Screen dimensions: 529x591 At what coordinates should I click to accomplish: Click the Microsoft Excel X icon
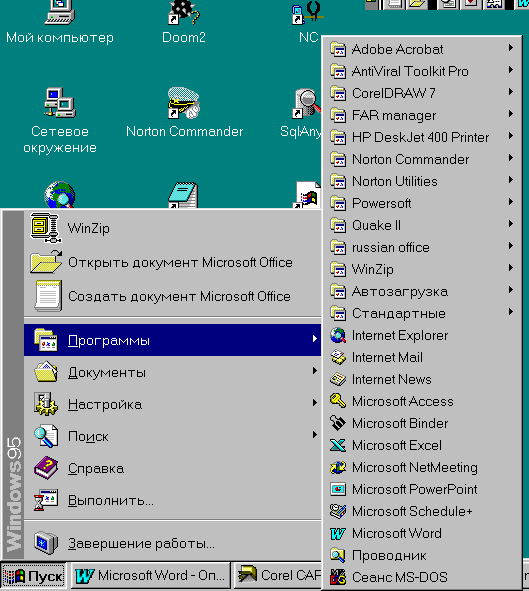click(338, 445)
